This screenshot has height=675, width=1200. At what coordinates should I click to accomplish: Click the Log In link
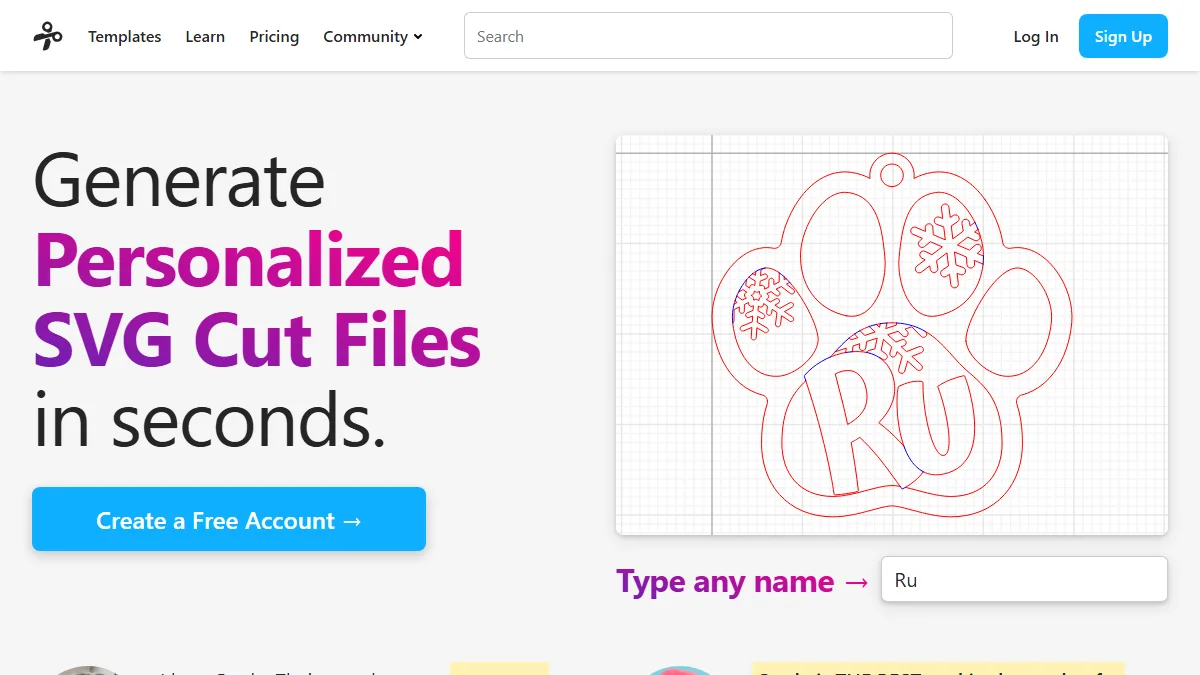[1036, 36]
